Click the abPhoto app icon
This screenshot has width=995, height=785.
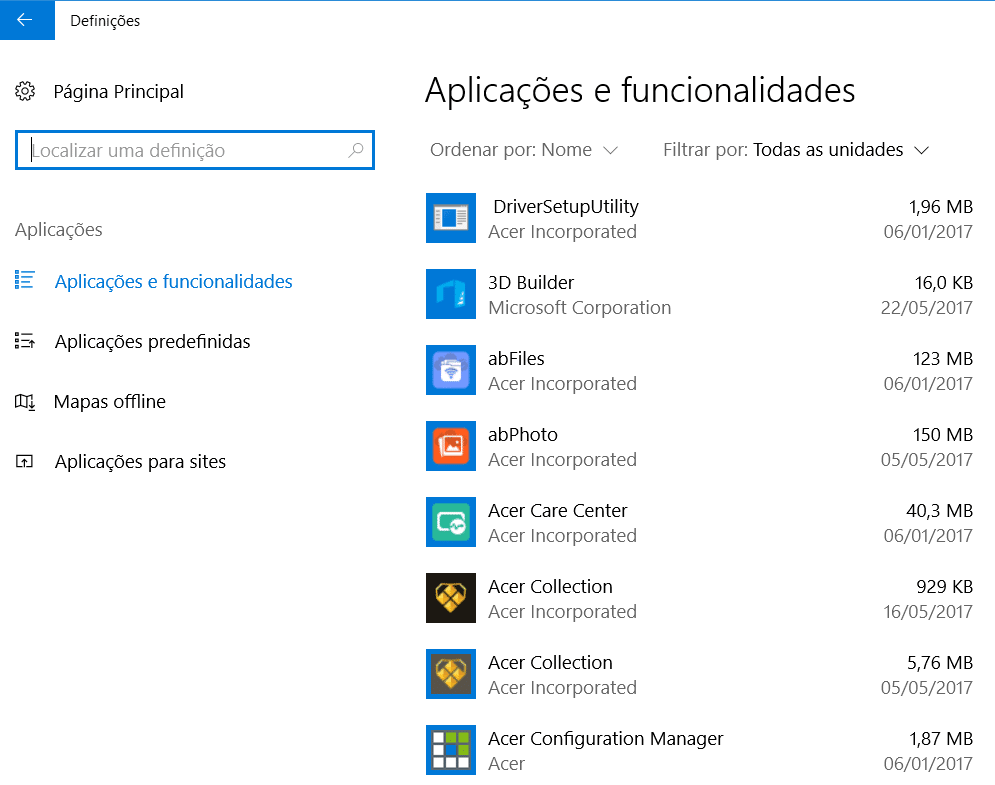[x=451, y=446]
